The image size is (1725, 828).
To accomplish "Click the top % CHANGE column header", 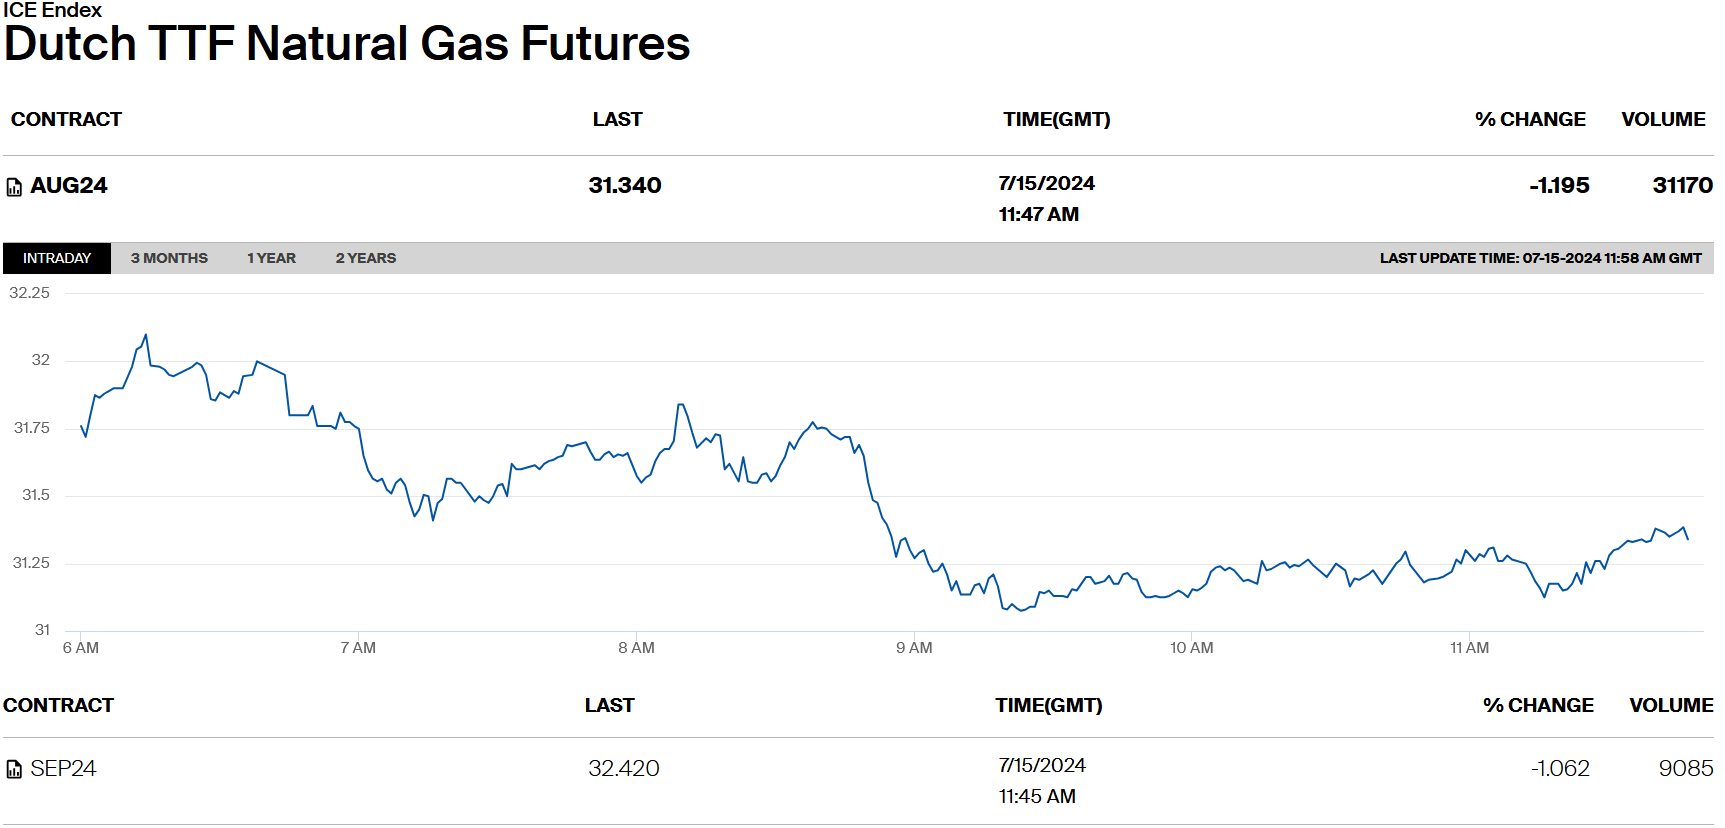I will 1530,119.
